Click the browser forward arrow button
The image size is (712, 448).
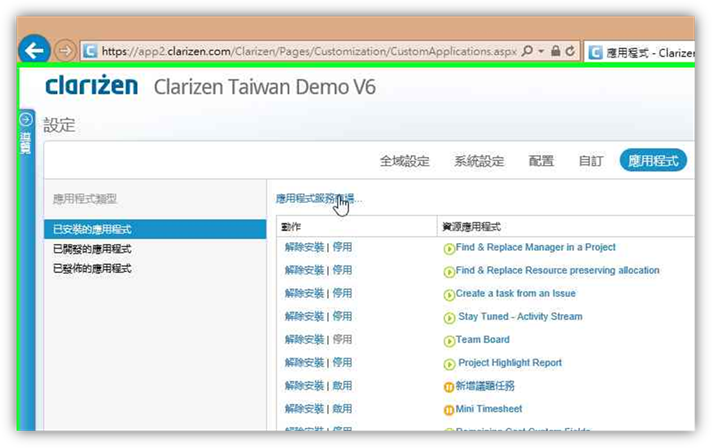65,50
